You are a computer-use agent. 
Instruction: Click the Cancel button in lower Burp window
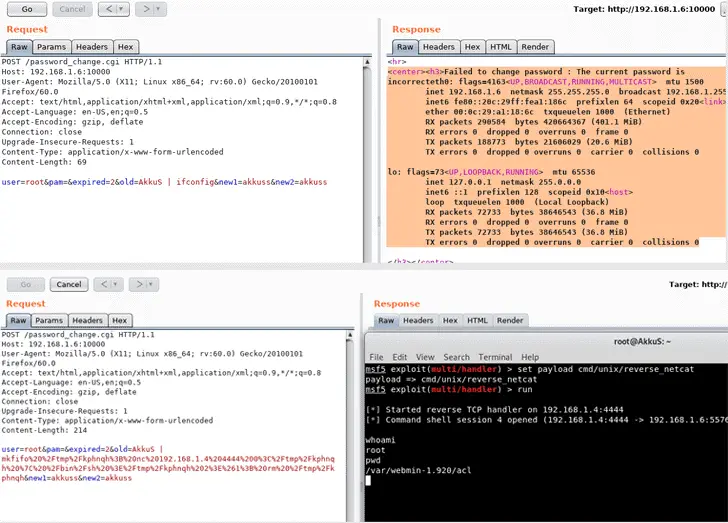pos(69,284)
